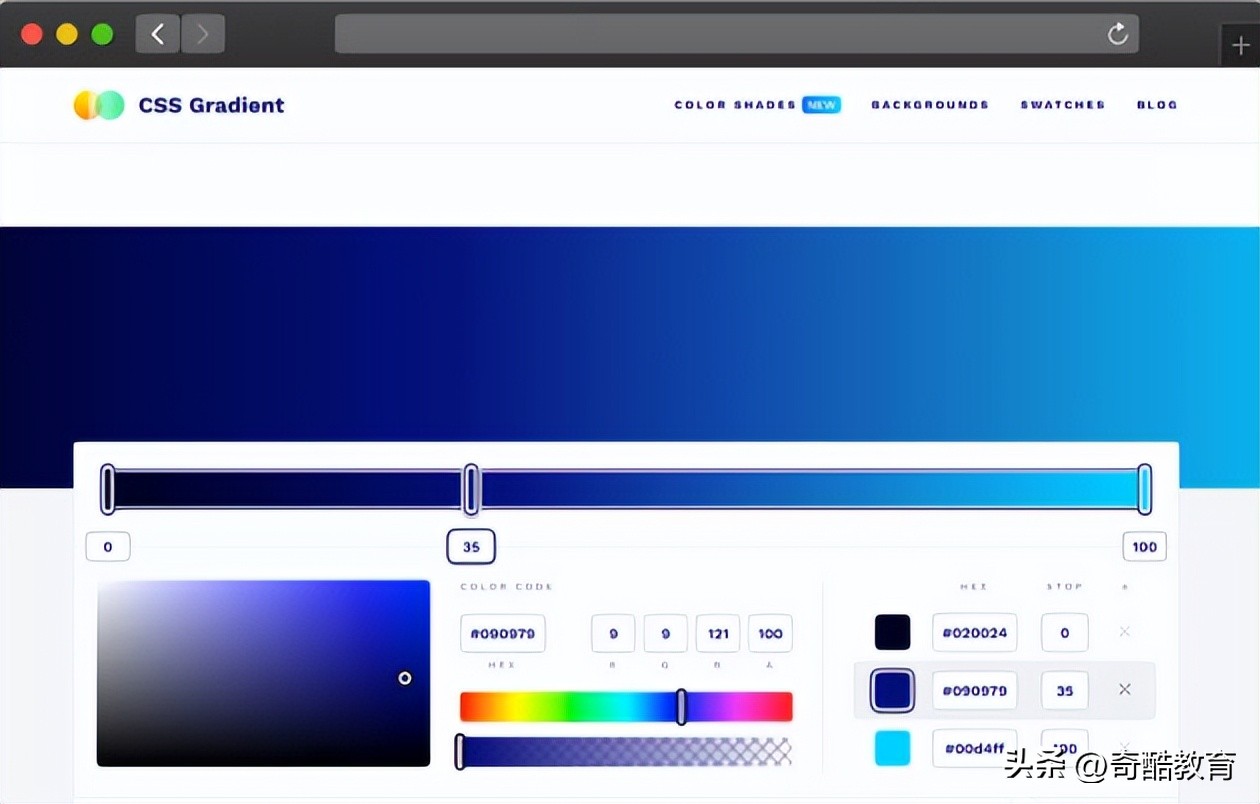Select the #020024 color stop swatch

pos(891,631)
